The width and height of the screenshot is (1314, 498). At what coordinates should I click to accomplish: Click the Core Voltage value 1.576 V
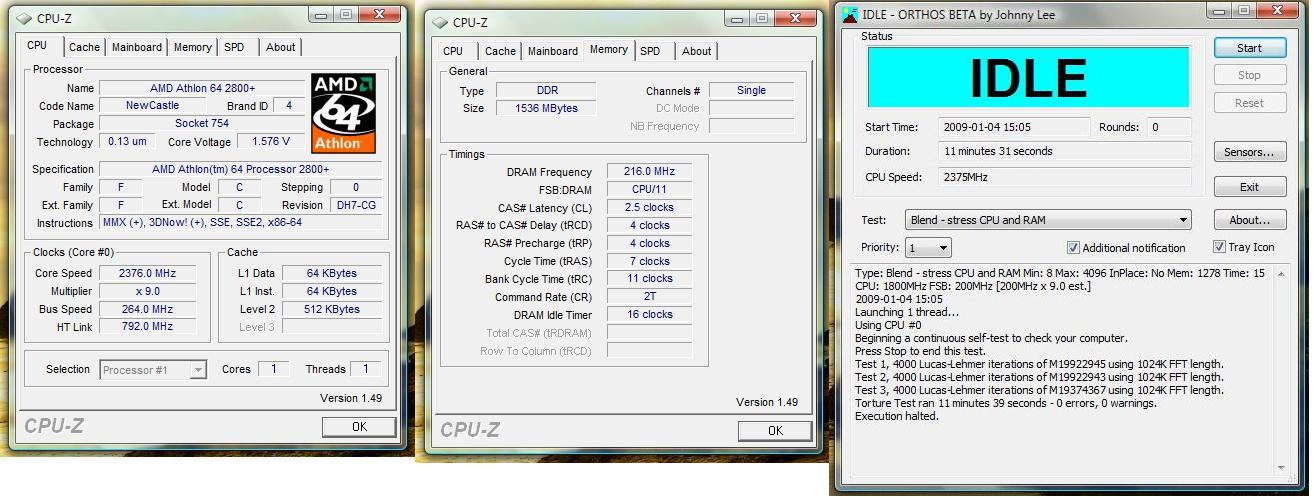click(x=269, y=142)
